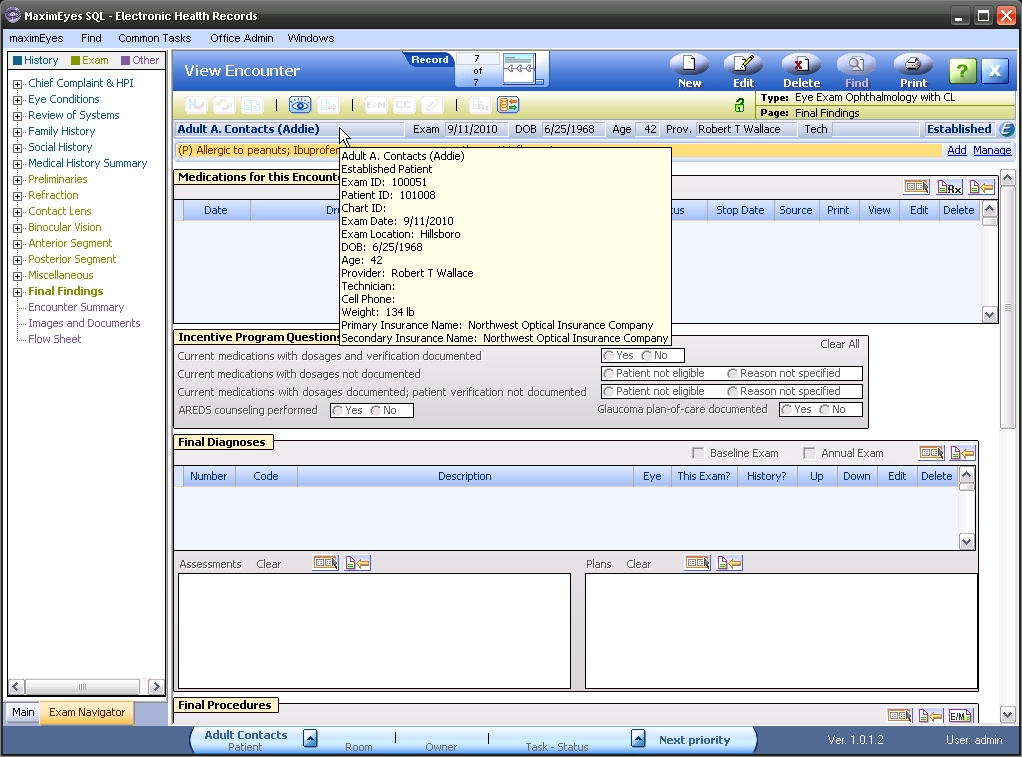Click the Plans document-with-arrow icon
Image resolution: width=1022 pixels, height=757 pixels.
pos(729,563)
